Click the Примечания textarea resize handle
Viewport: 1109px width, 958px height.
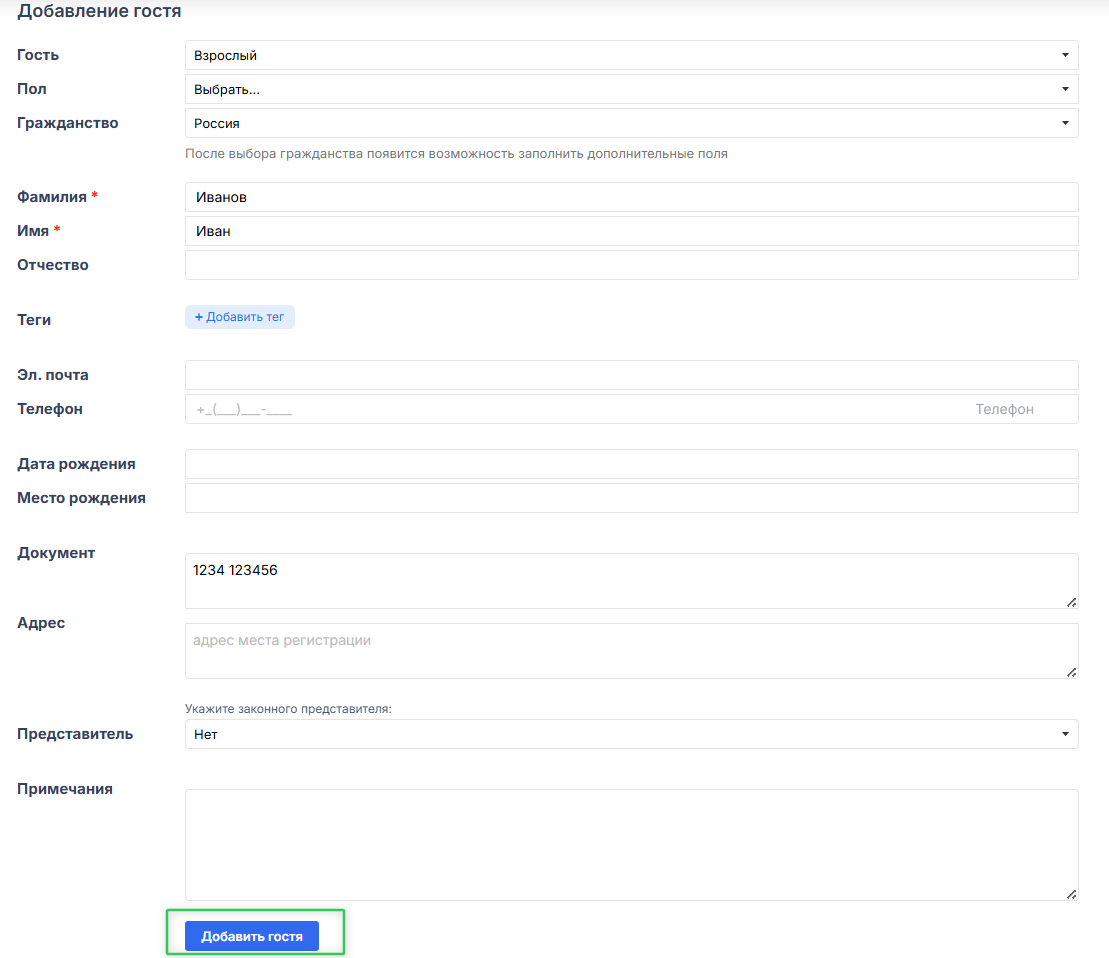click(x=1071, y=893)
